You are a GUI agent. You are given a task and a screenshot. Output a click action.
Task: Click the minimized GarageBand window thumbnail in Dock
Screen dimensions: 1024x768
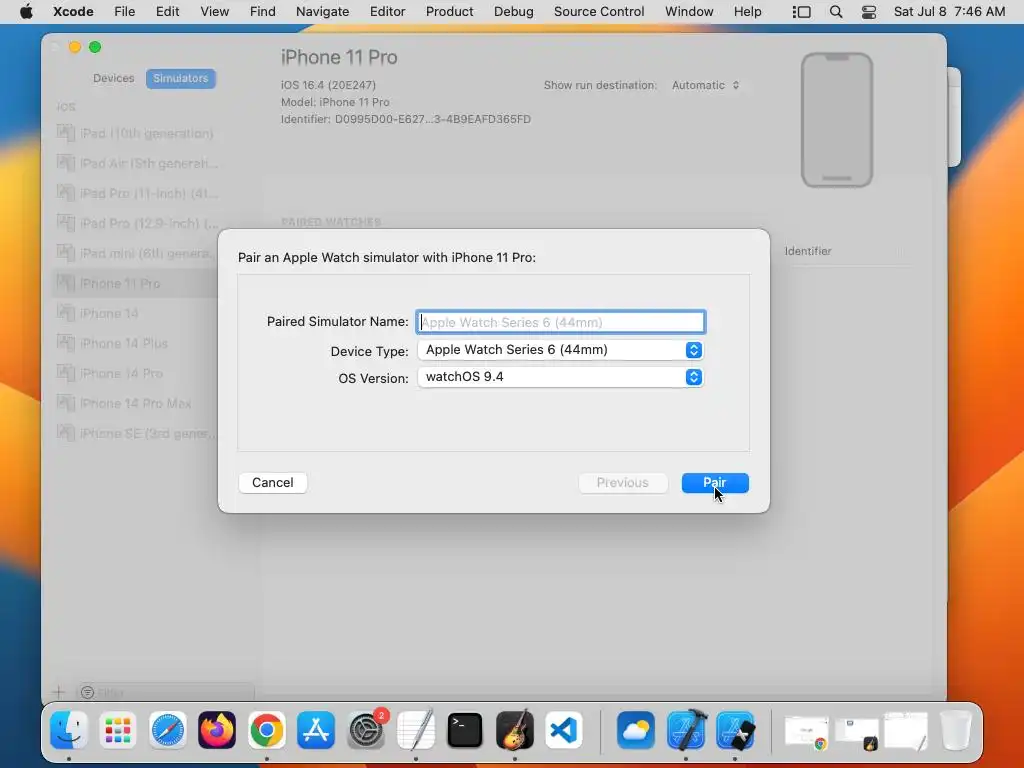pos(857,733)
